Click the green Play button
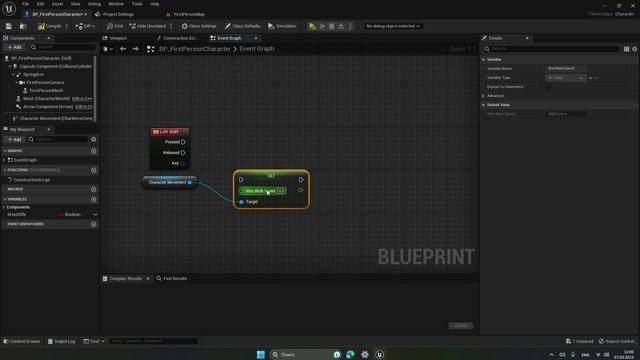The image size is (640, 360). coord(312,26)
